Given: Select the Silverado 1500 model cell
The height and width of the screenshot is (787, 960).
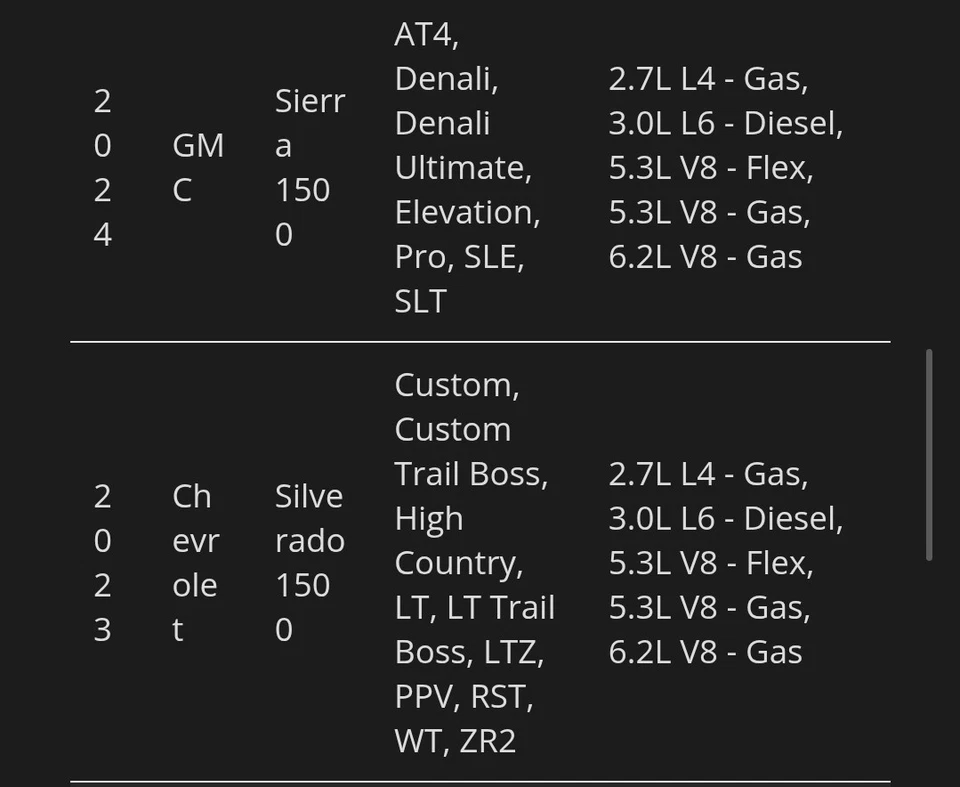Looking at the screenshot, I should tap(309, 563).
